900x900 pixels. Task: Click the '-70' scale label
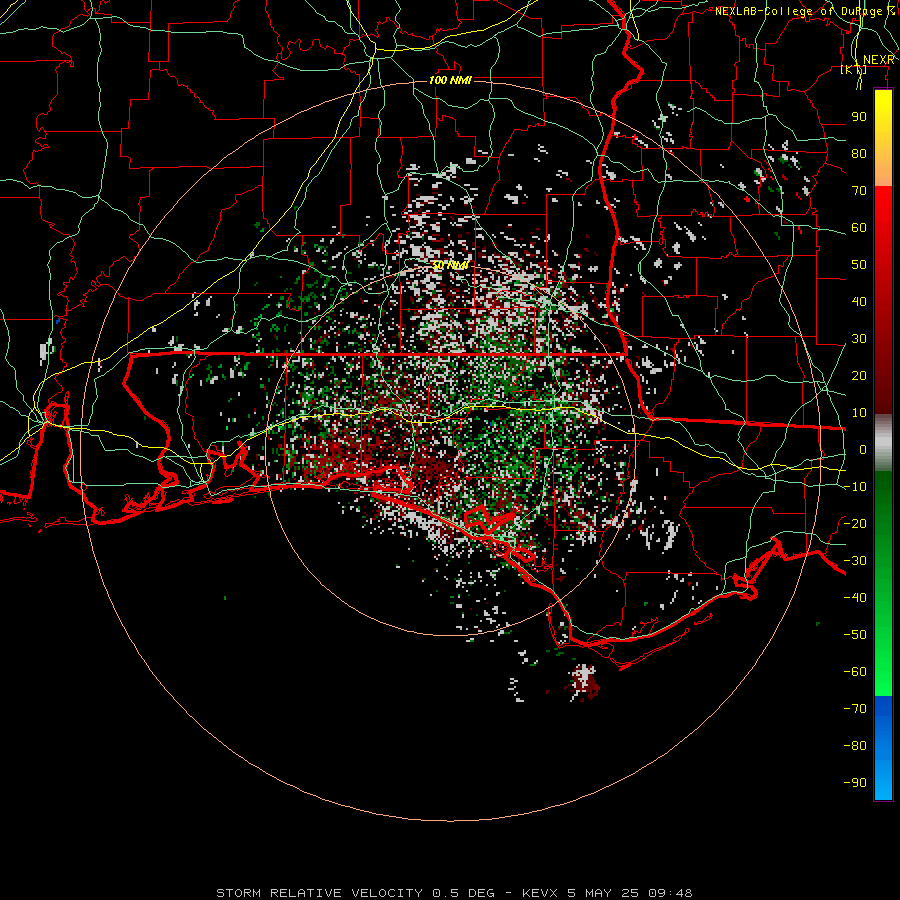tap(855, 709)
